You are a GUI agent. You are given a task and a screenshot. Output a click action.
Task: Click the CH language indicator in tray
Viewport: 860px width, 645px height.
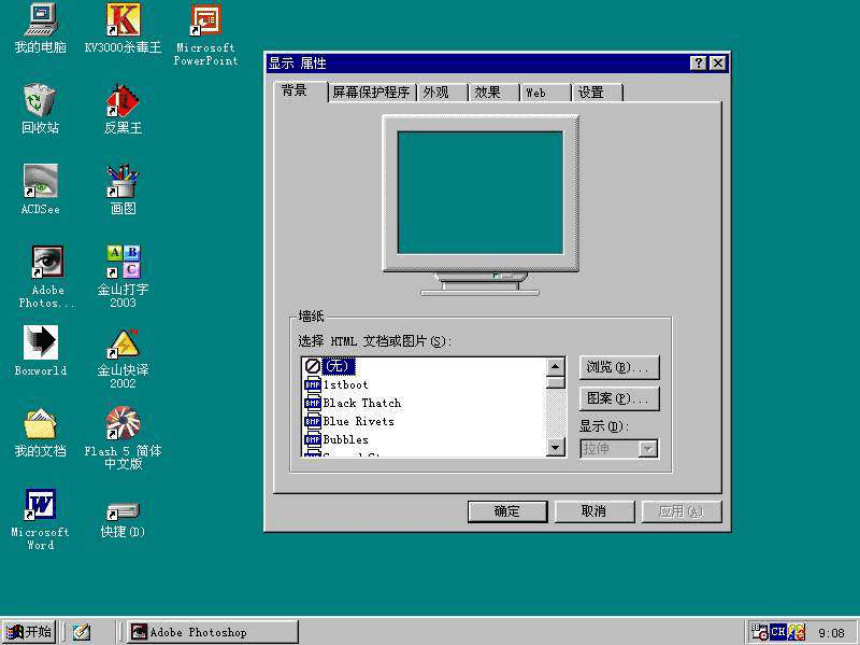[x=778, y=632]
